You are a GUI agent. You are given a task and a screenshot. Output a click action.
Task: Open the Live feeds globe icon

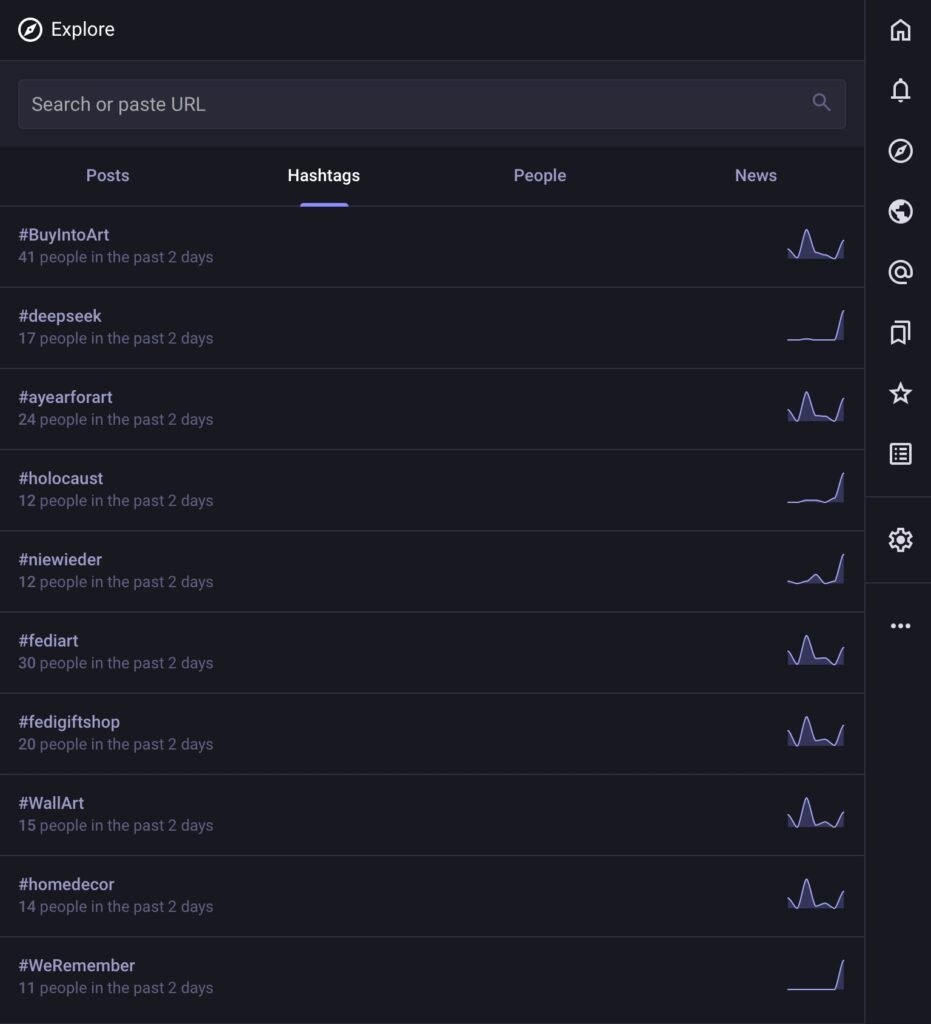(900, 212)
